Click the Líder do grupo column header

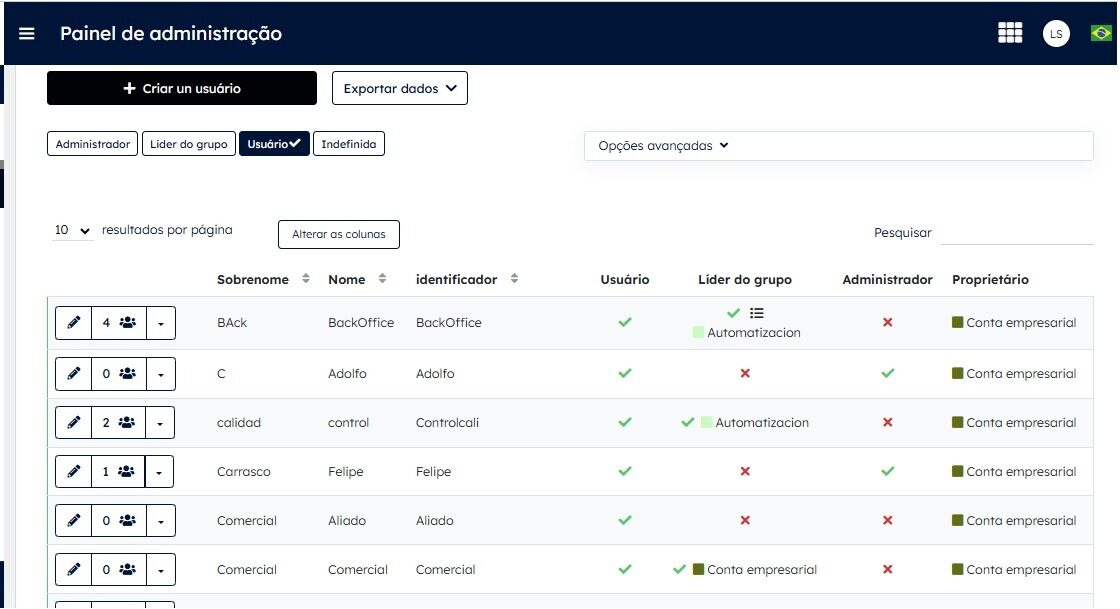[x=744, y=279]
